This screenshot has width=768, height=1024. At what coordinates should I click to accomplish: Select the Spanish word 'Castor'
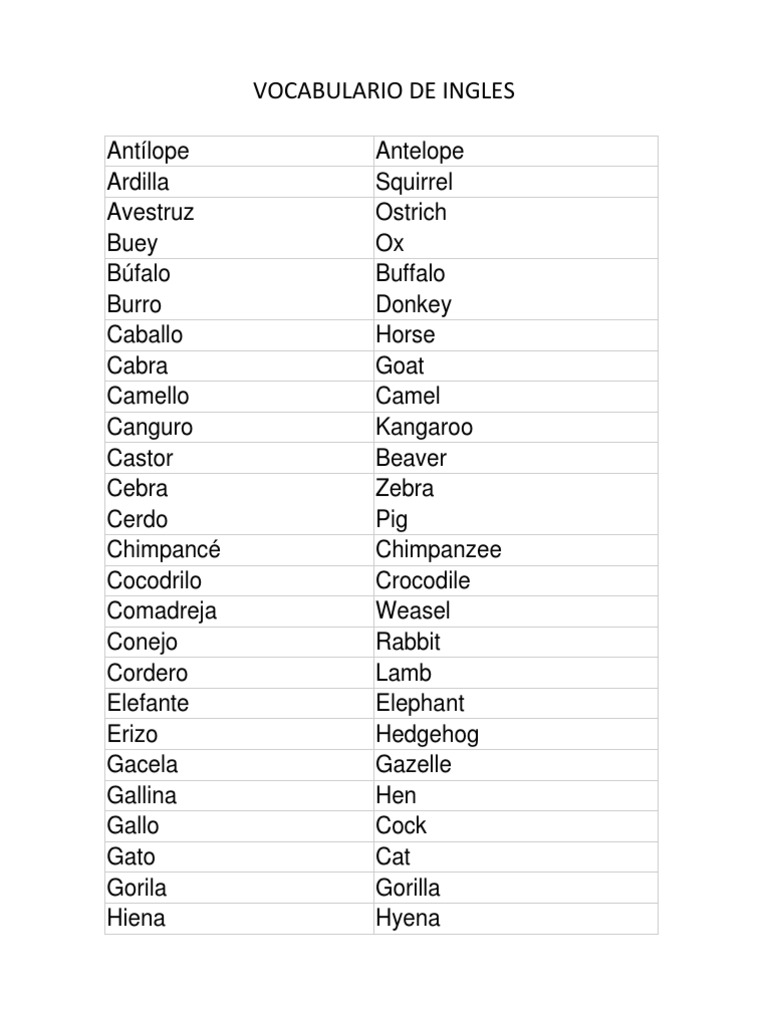tap(140, 458)
